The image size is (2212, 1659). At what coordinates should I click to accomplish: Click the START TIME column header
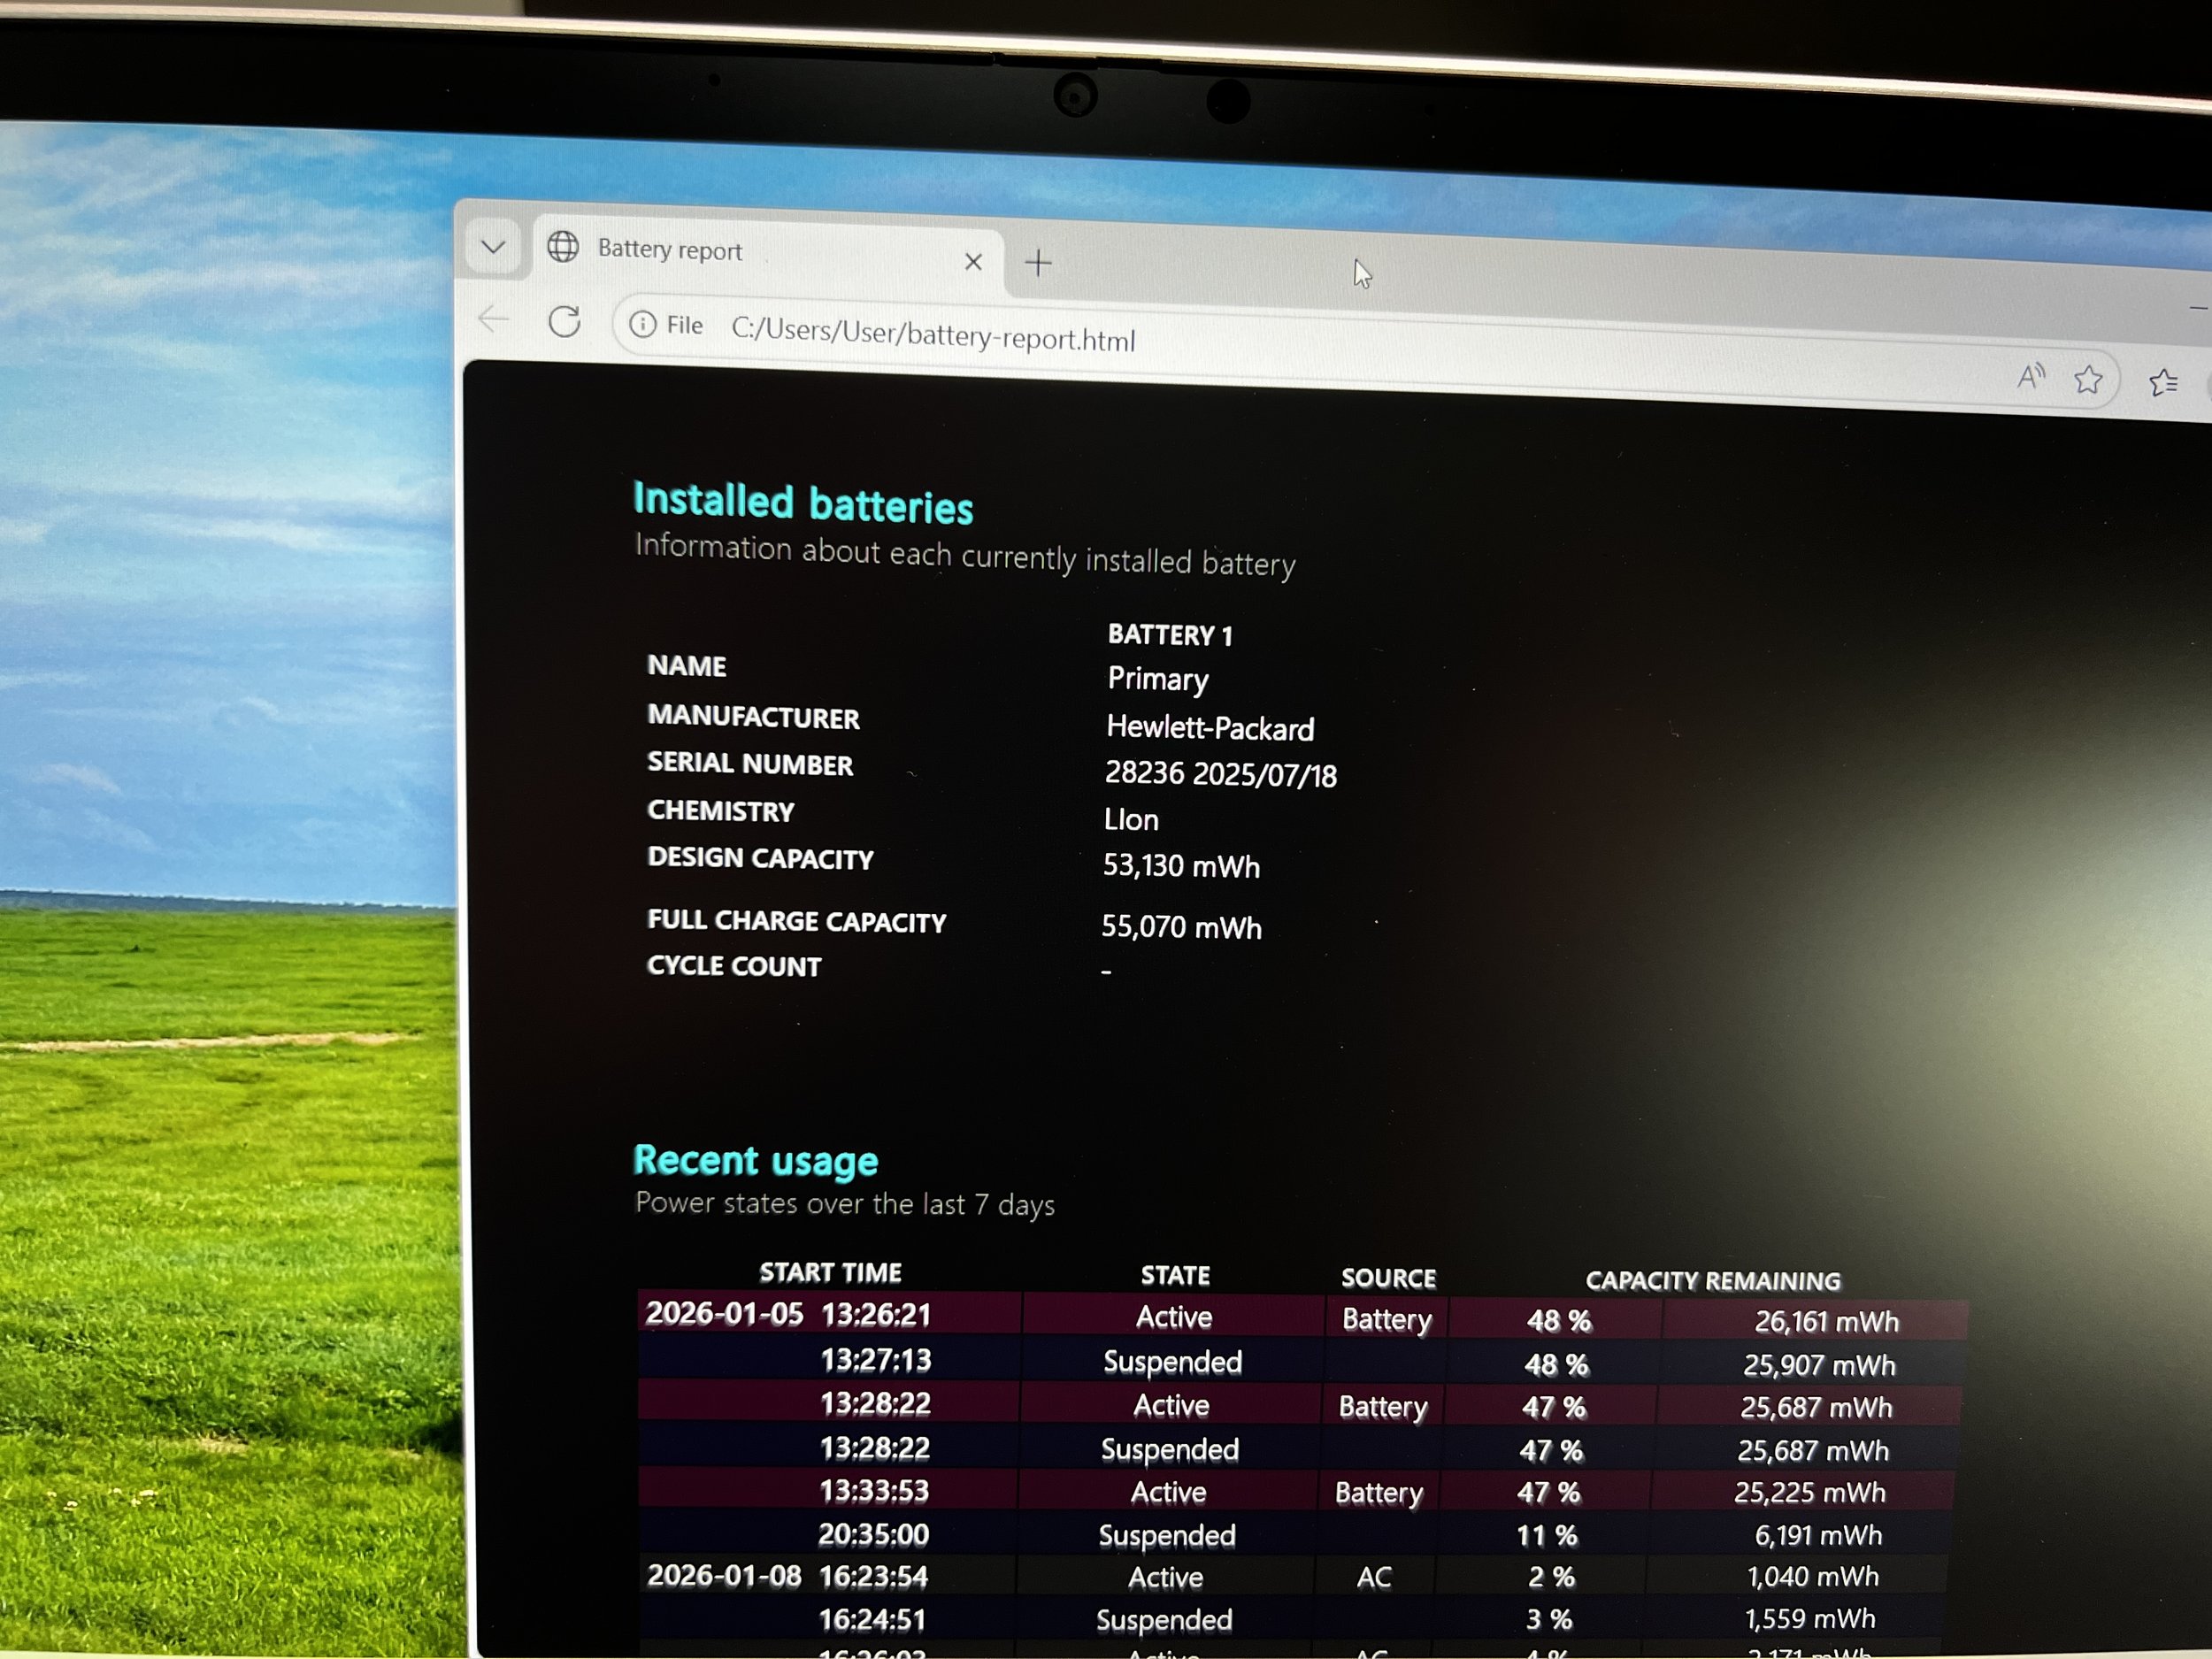830,1272
